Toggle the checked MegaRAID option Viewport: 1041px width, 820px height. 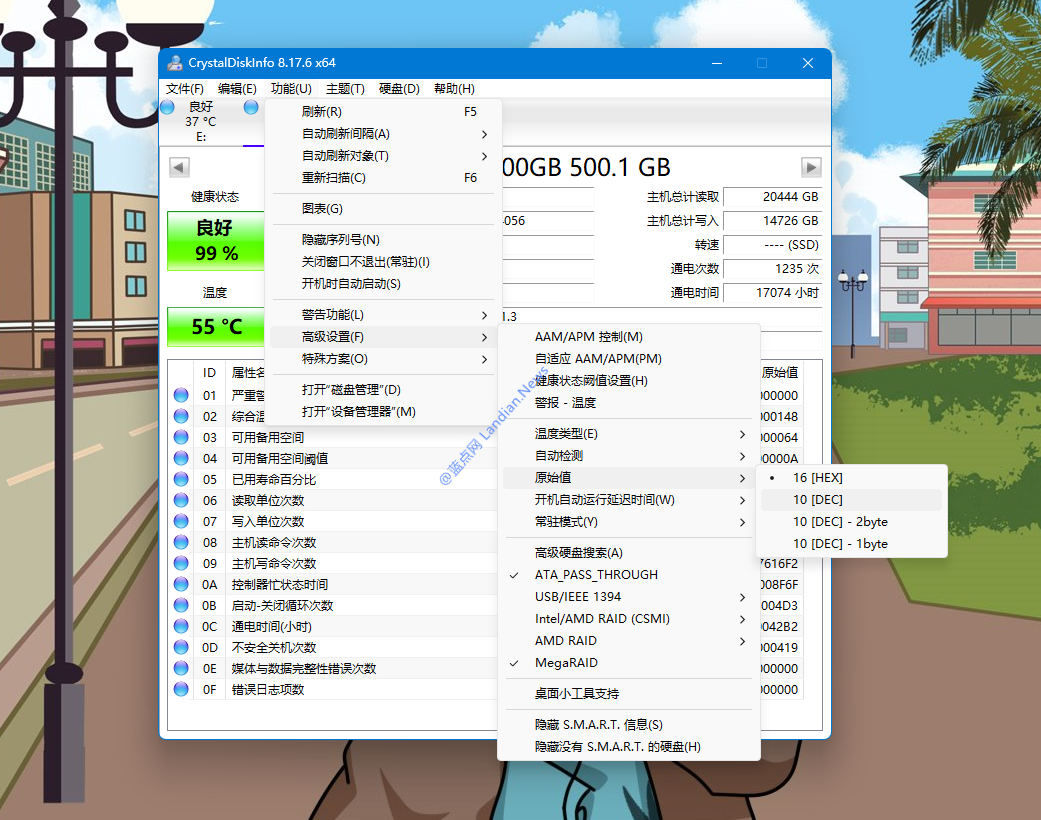(628, 663)
